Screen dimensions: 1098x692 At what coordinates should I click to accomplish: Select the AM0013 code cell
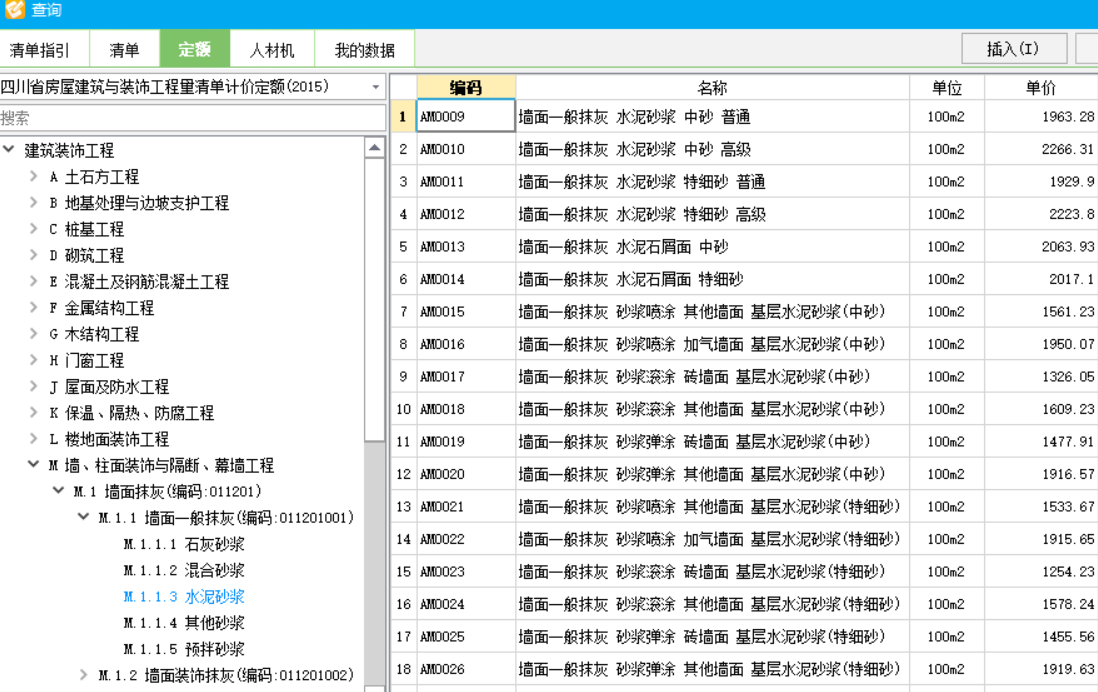466,247
